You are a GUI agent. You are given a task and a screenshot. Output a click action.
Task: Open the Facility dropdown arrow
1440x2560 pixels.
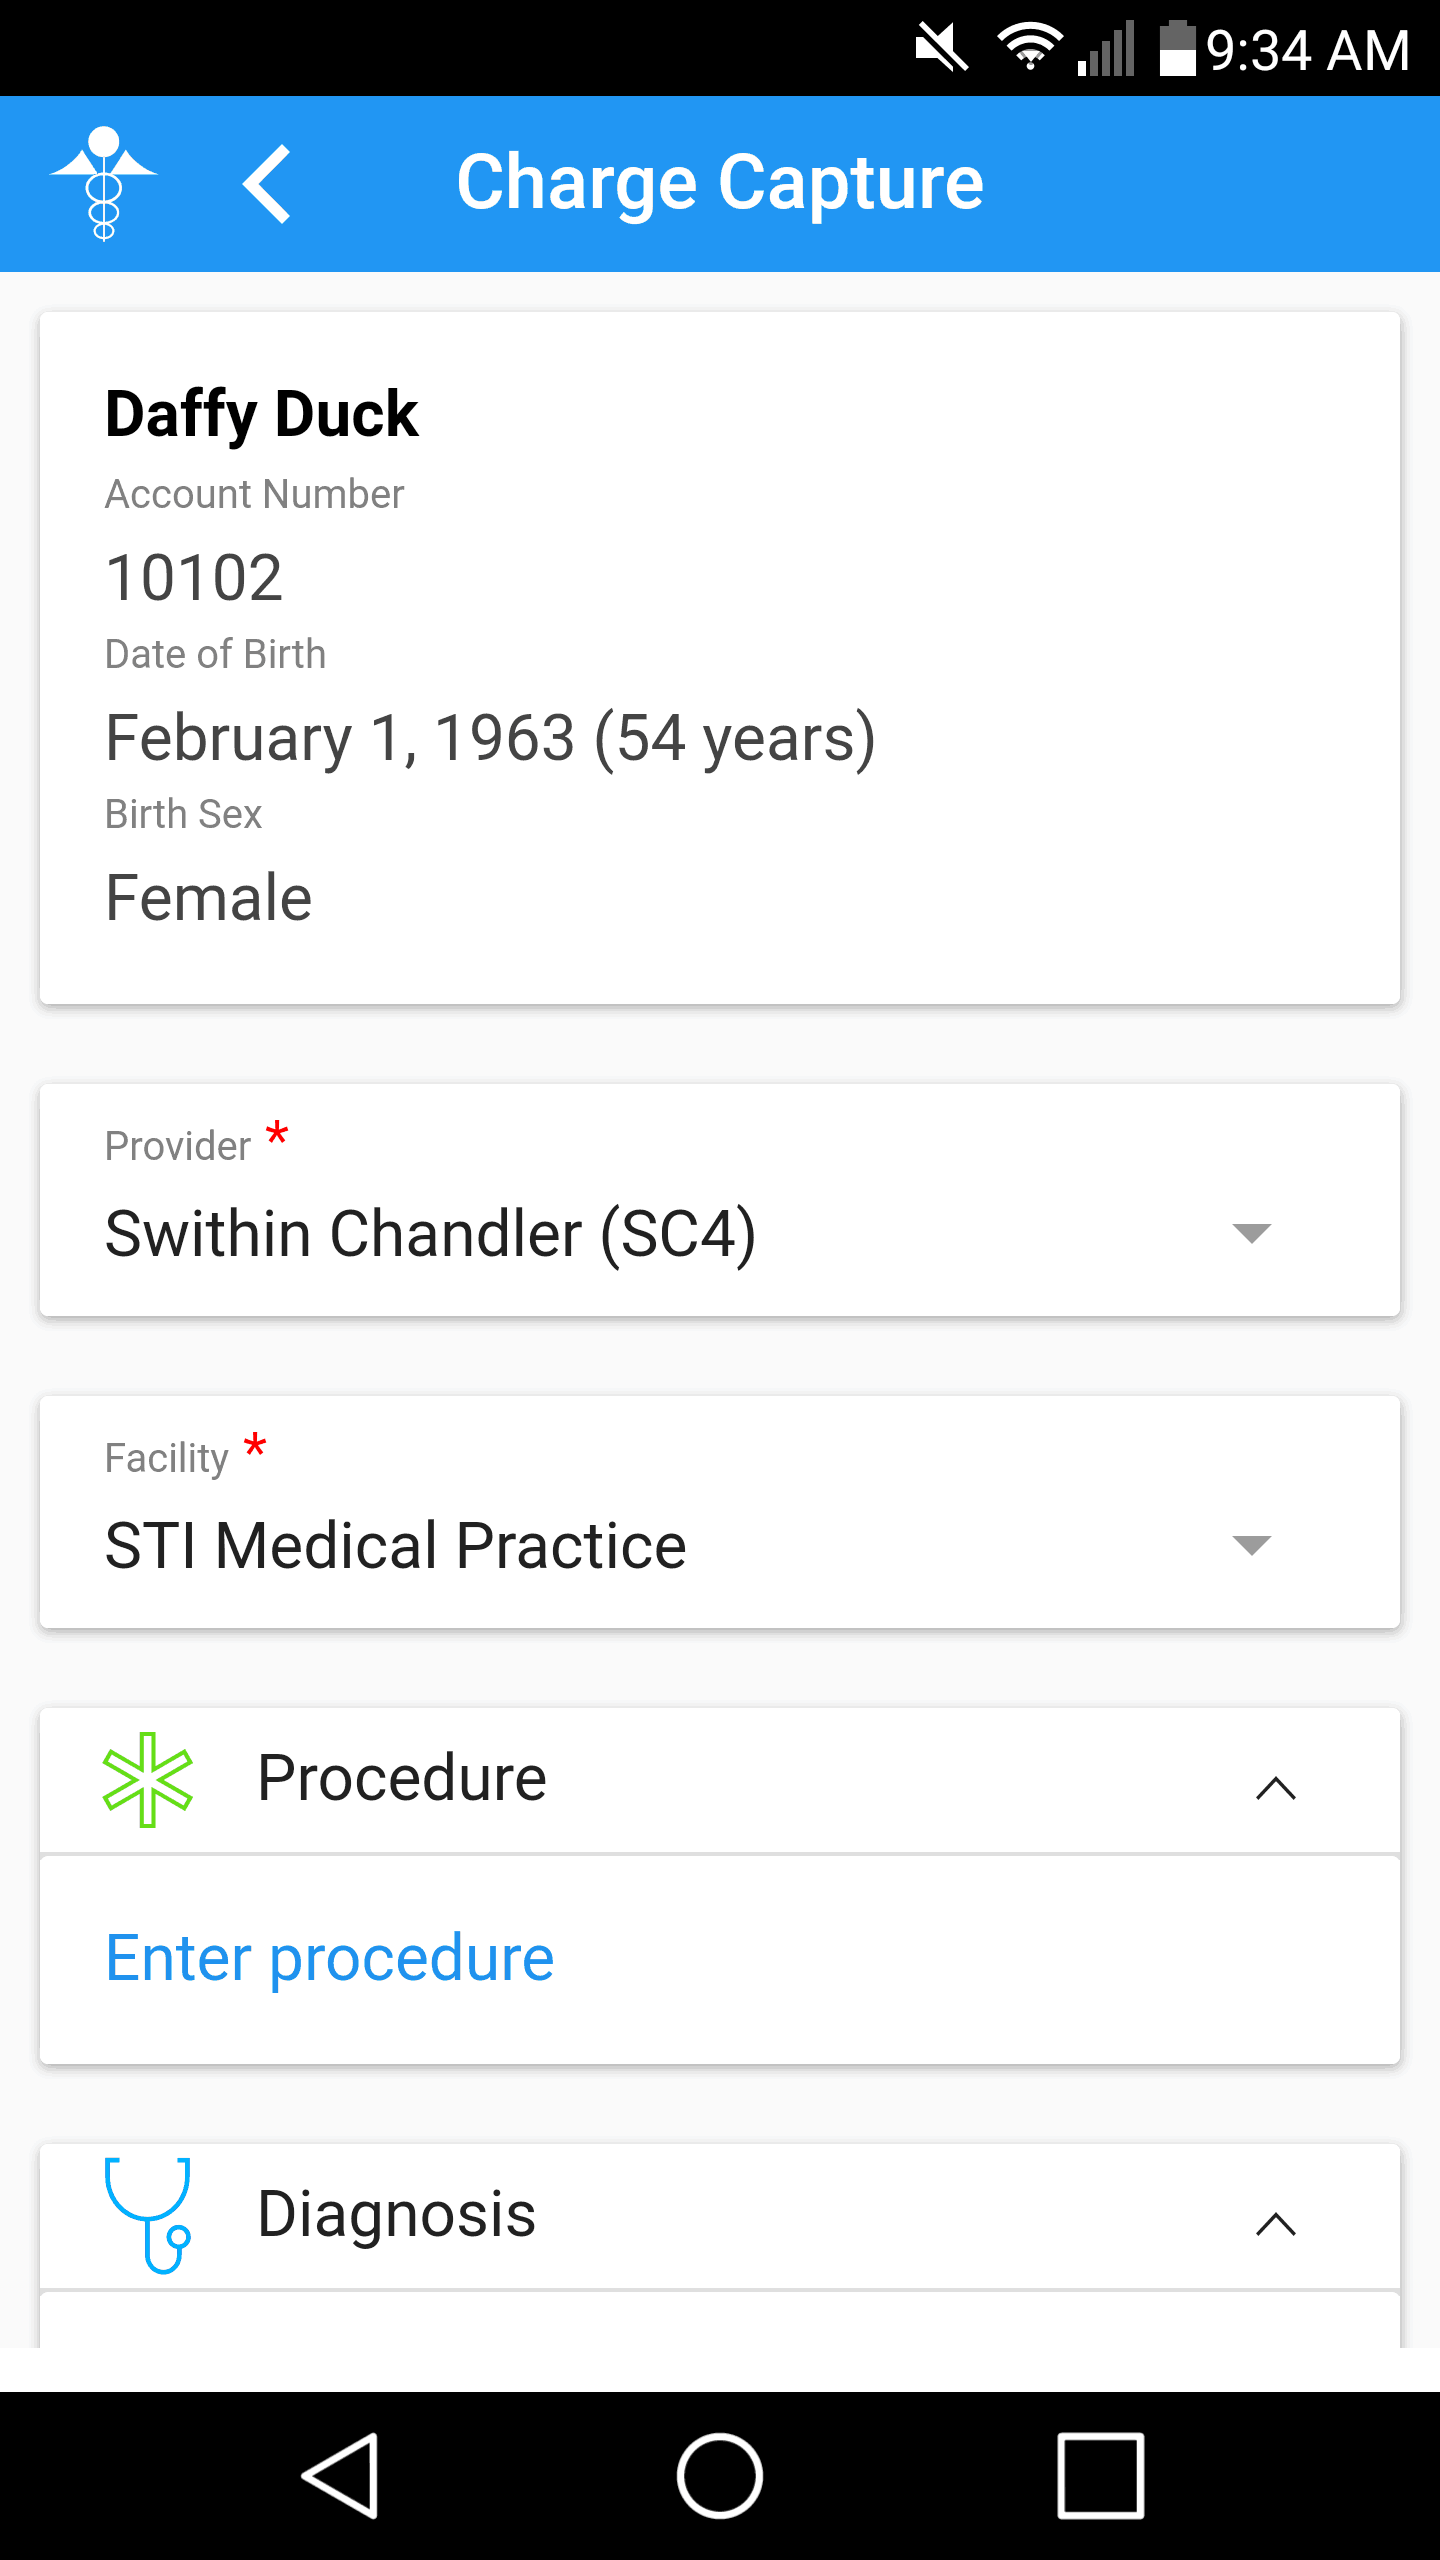click(x=1251, y=1545)
